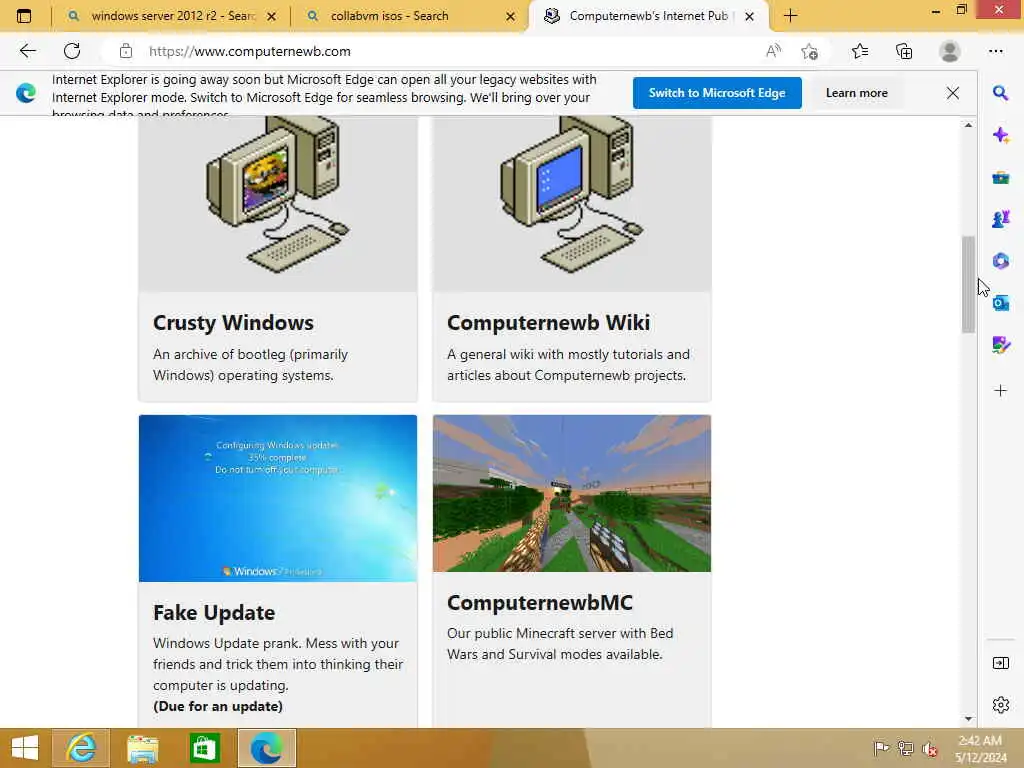Close the collabvm isos tab
This screenshot has width=1024, height=768.
pyautogui.click(x=511, y=16)
